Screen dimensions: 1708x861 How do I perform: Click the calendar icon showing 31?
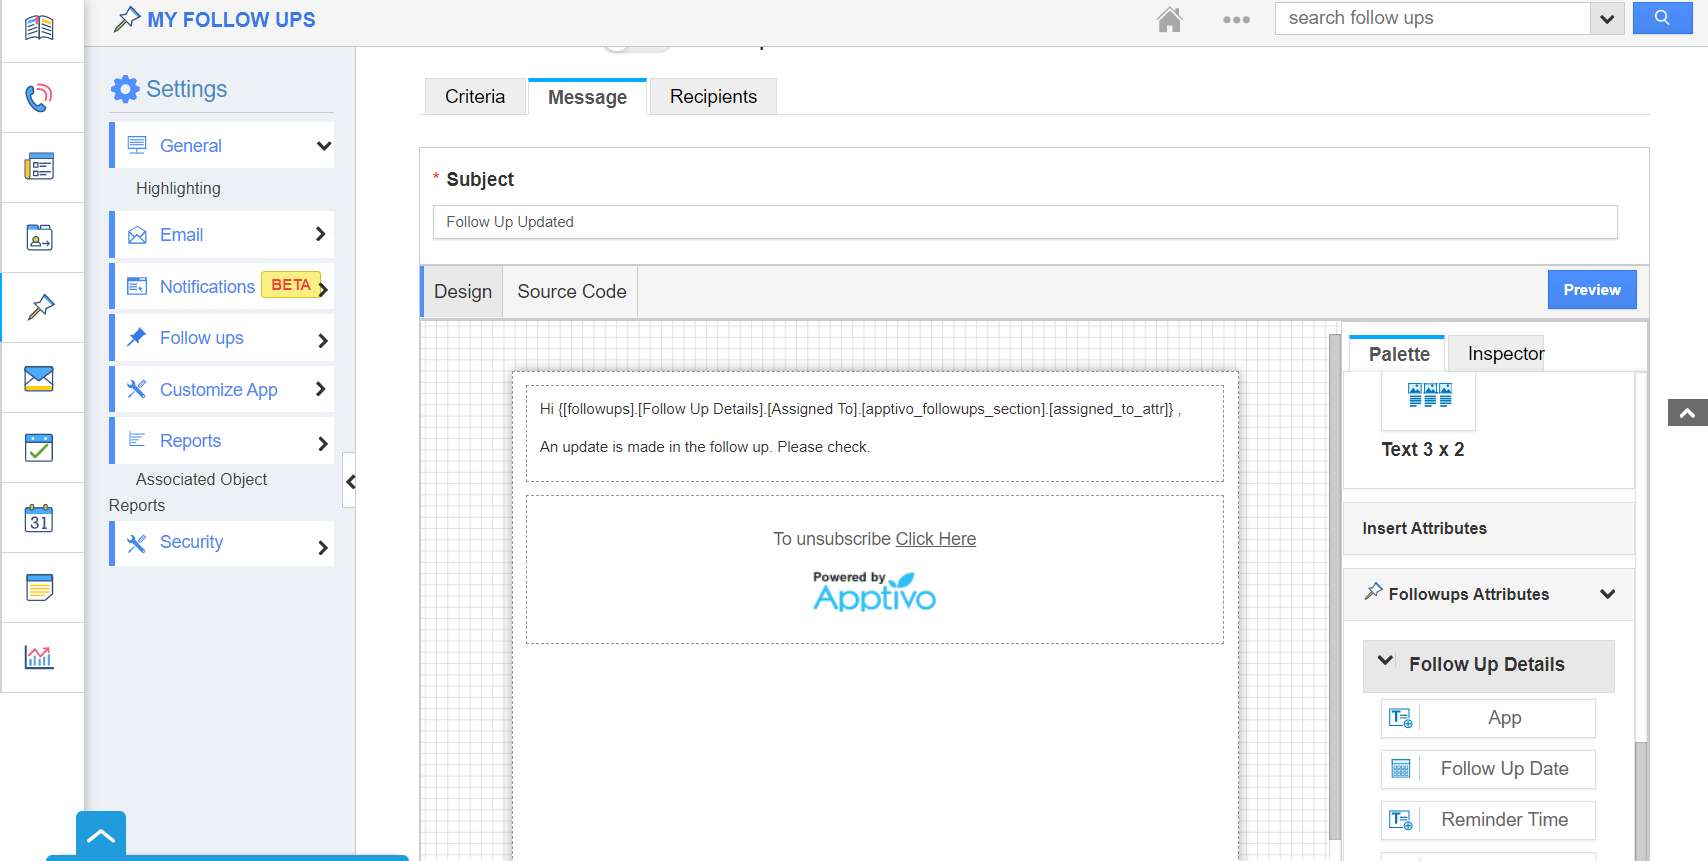(x=39, y=518)
